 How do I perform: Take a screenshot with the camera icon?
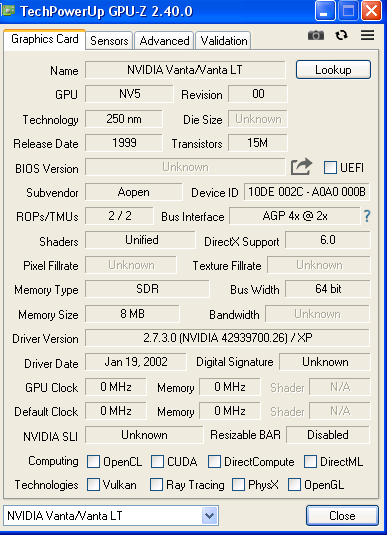click(316, 35)
